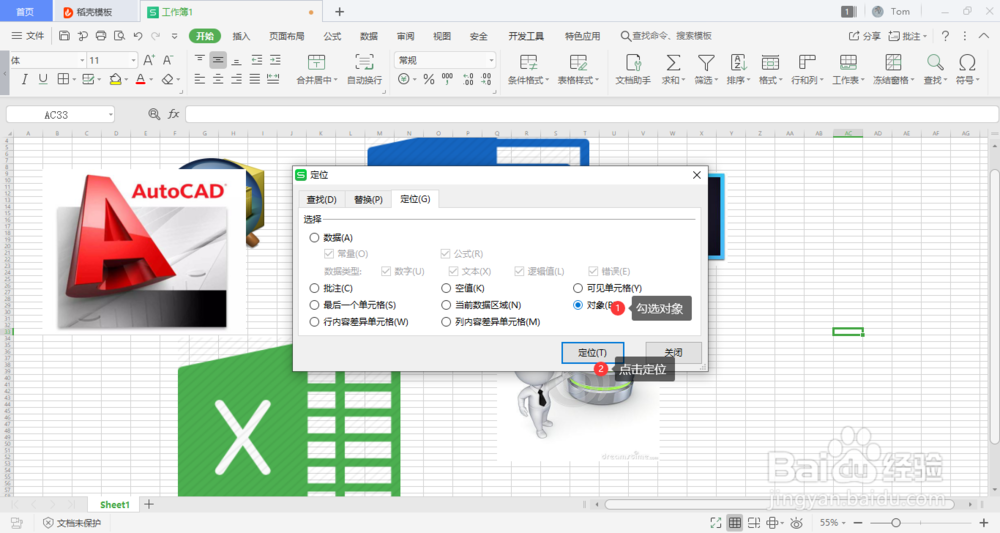Screen dimensions: 1000x533
Task: Click zoom in plus button
Action: [x=983, y=523]
